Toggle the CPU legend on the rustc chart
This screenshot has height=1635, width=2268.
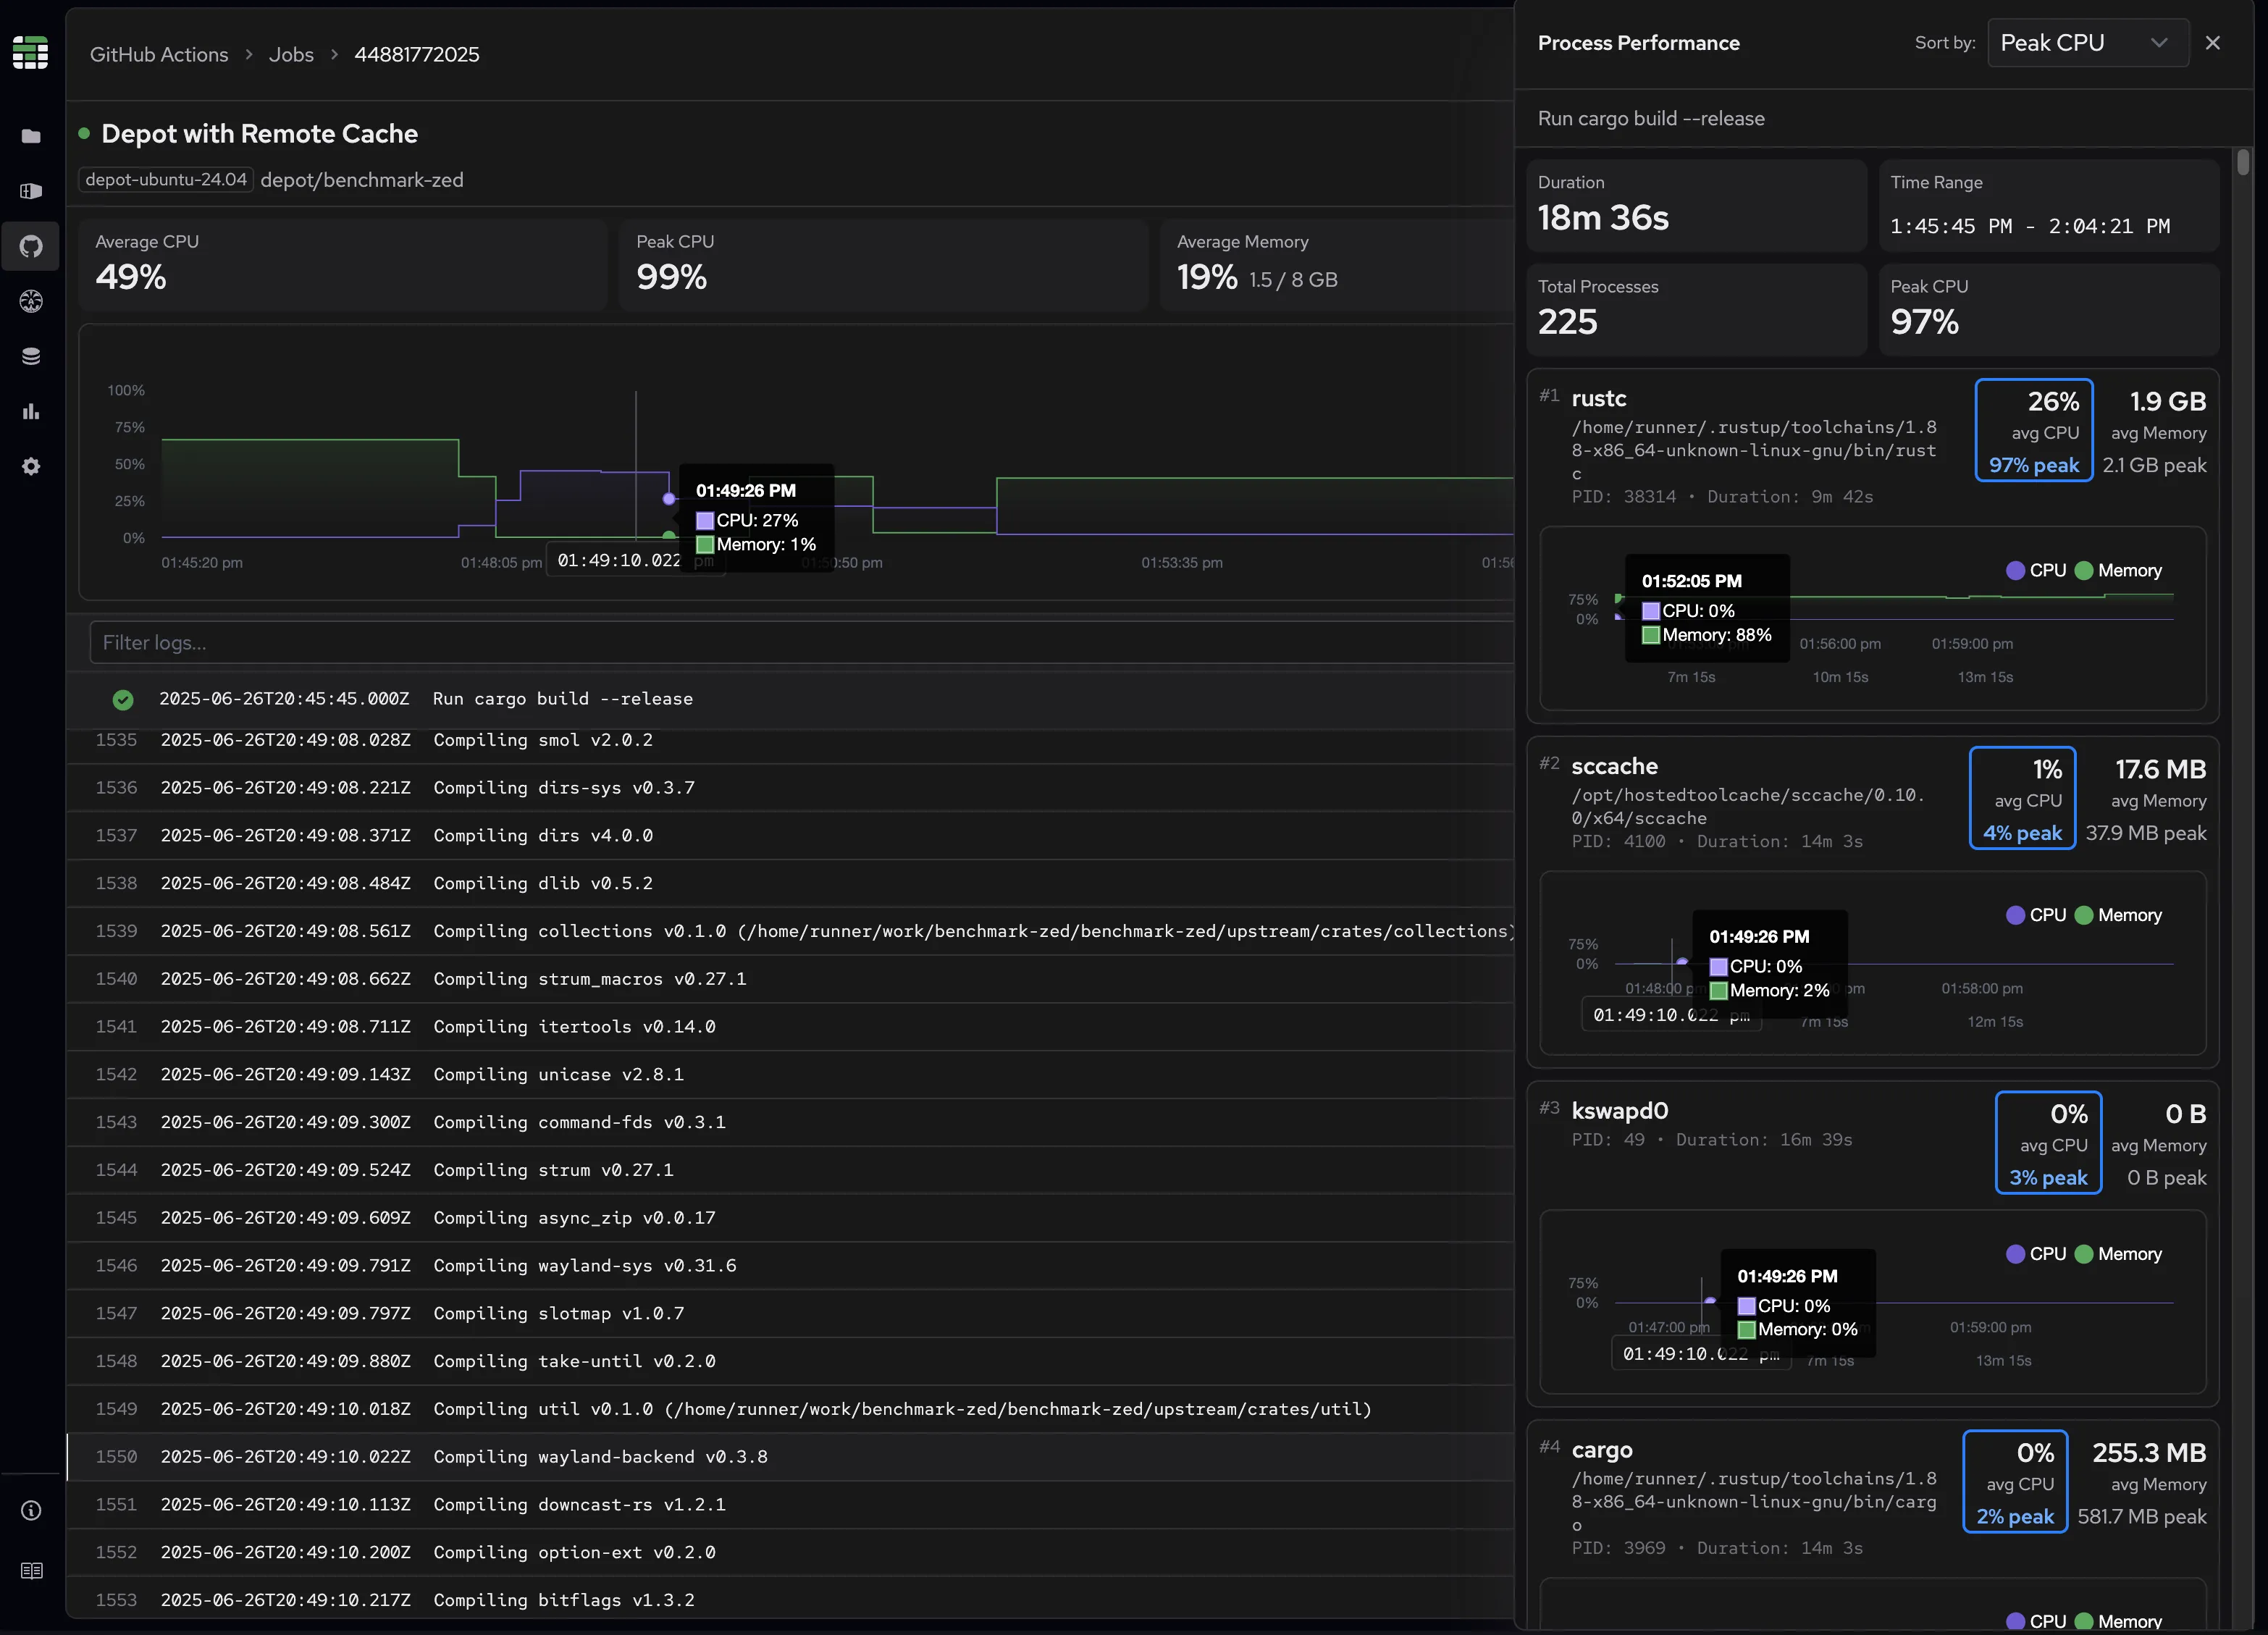2036,570
